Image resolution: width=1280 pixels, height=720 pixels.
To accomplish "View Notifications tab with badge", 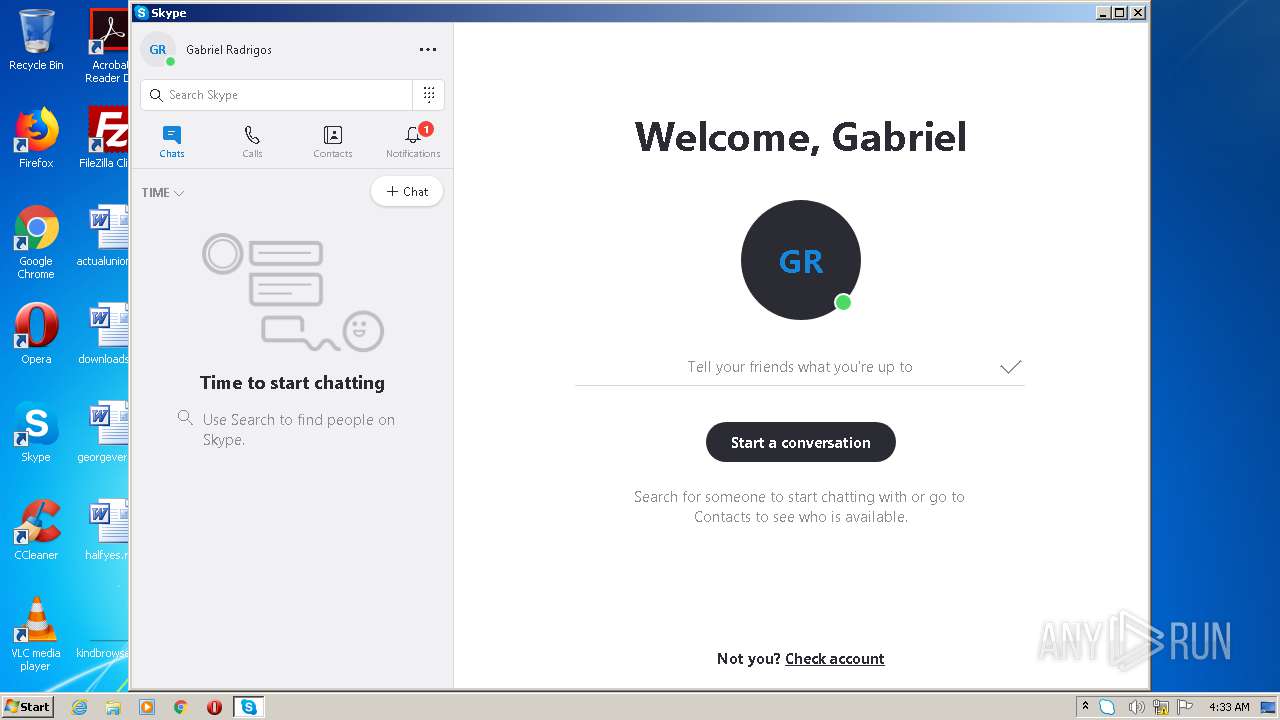I will pos(413,142).
